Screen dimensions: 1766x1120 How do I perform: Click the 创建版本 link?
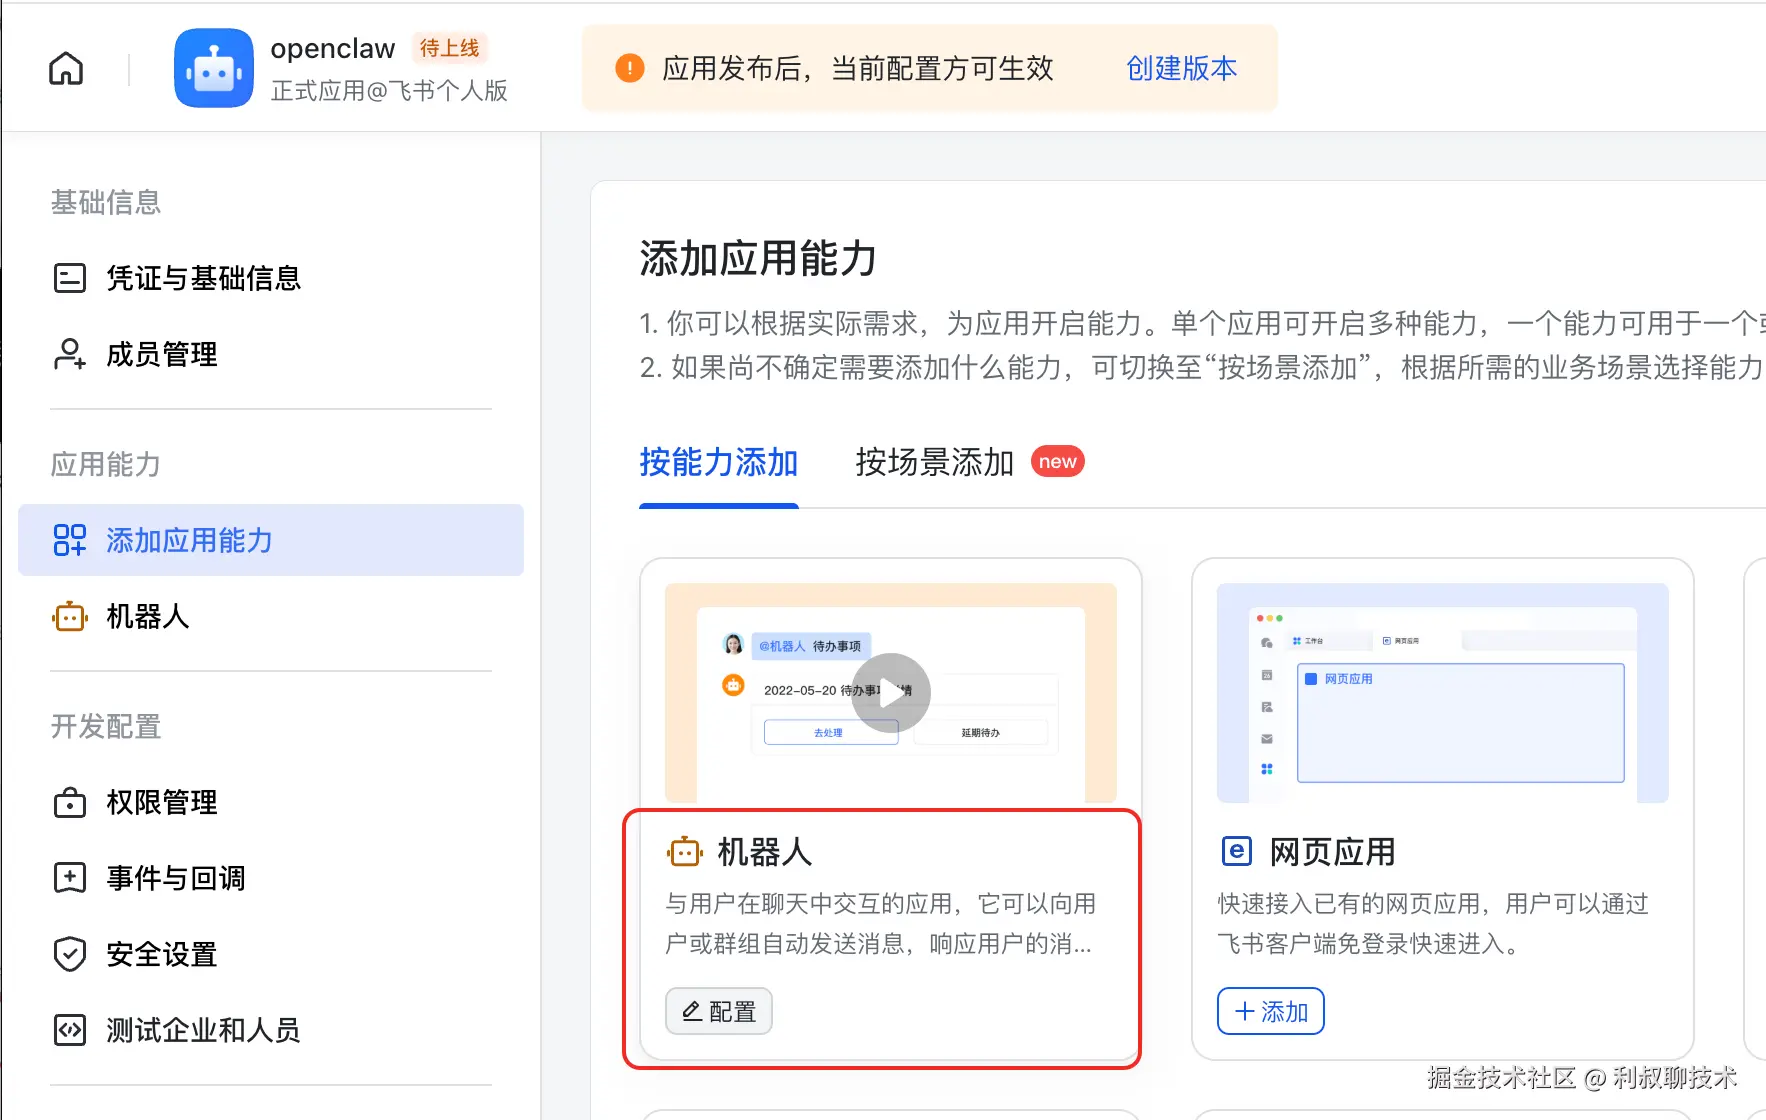(x=1182, y=68)
